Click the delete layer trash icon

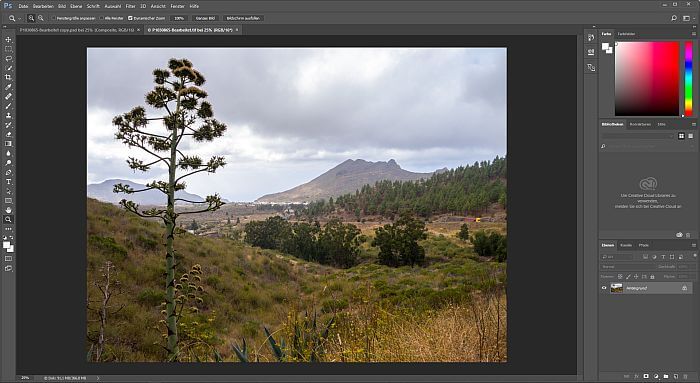(x=686, y=377)
